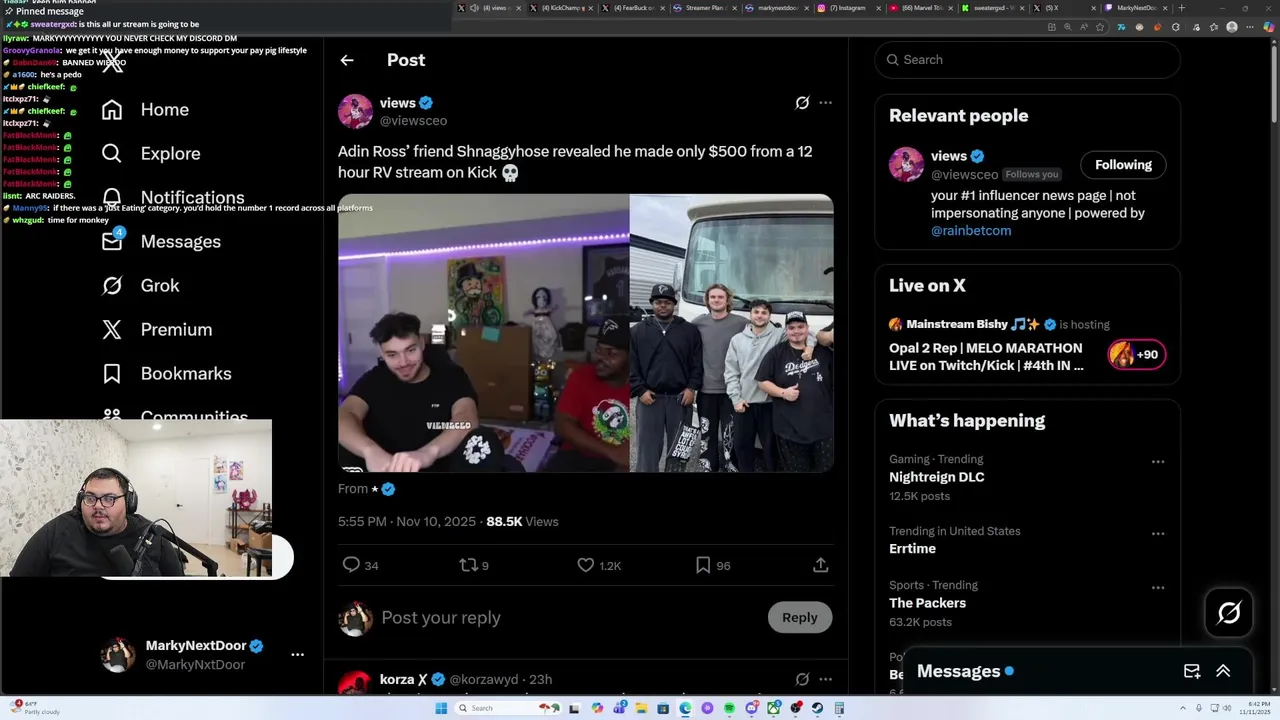The height and width of the screenshot is (720, 1280).
Task: Open the three-dot menu for Errtime trend
Action: click(x=1158, y=534)
